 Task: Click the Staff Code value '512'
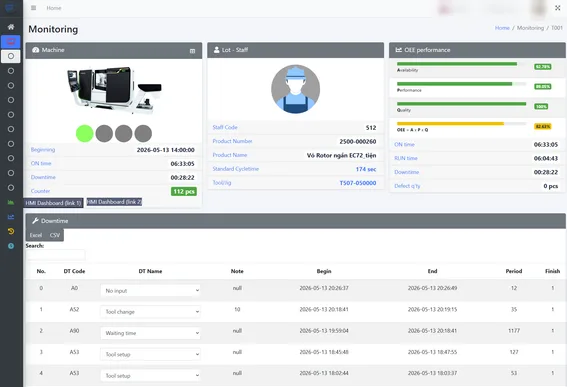point(371,128)
